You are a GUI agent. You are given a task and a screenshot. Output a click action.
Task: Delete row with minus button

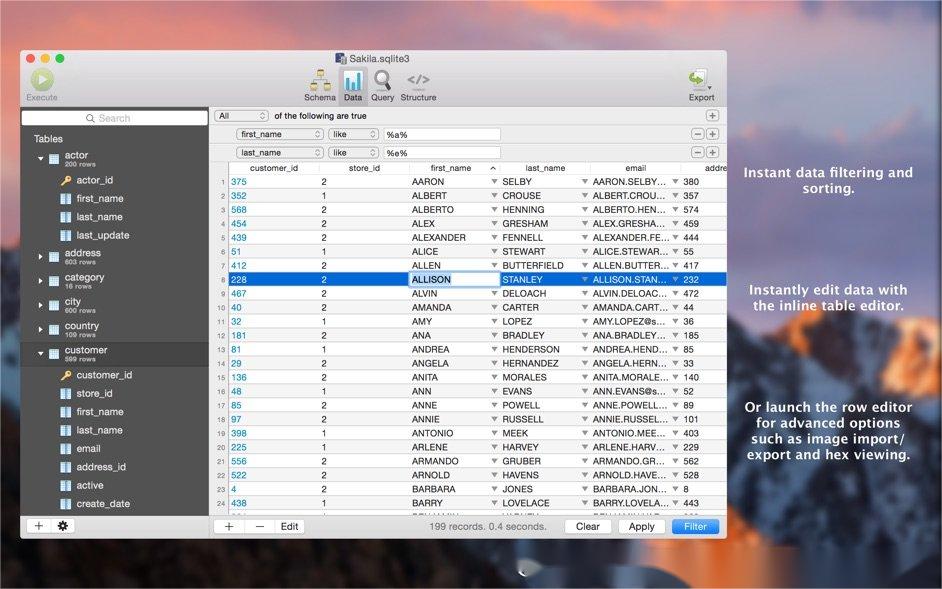260,526
